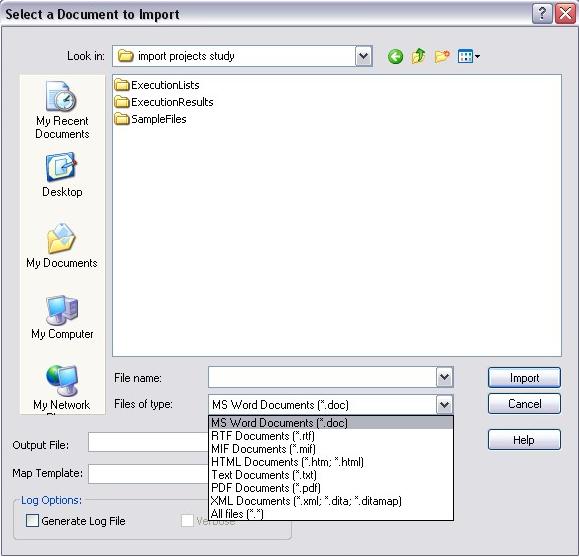Click the Import button
Screen dimensions: 579x557
click(x=524, y=377)
